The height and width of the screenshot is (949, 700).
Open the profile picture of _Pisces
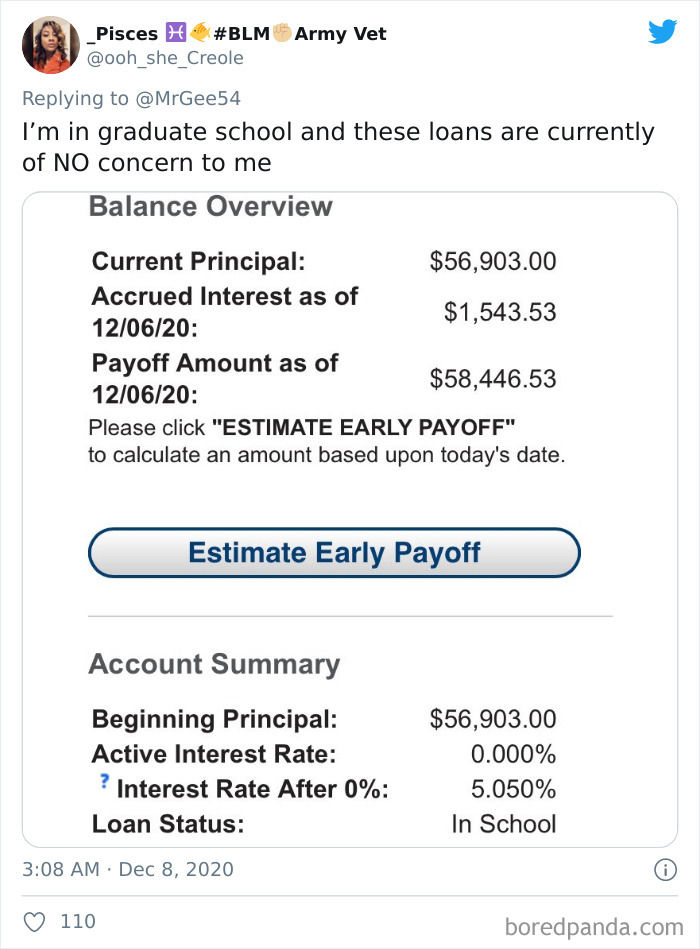coord(49,44)
